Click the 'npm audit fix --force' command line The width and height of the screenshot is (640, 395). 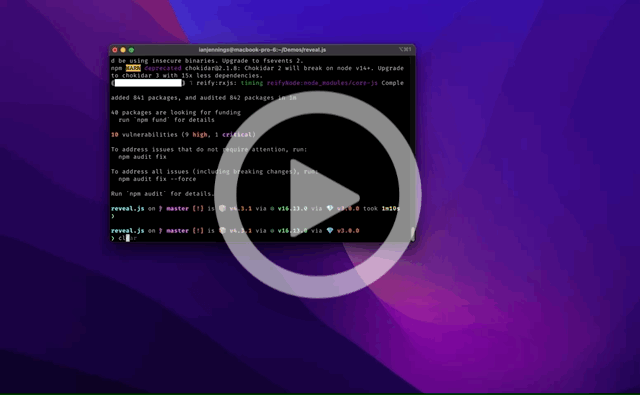point(157,179)
